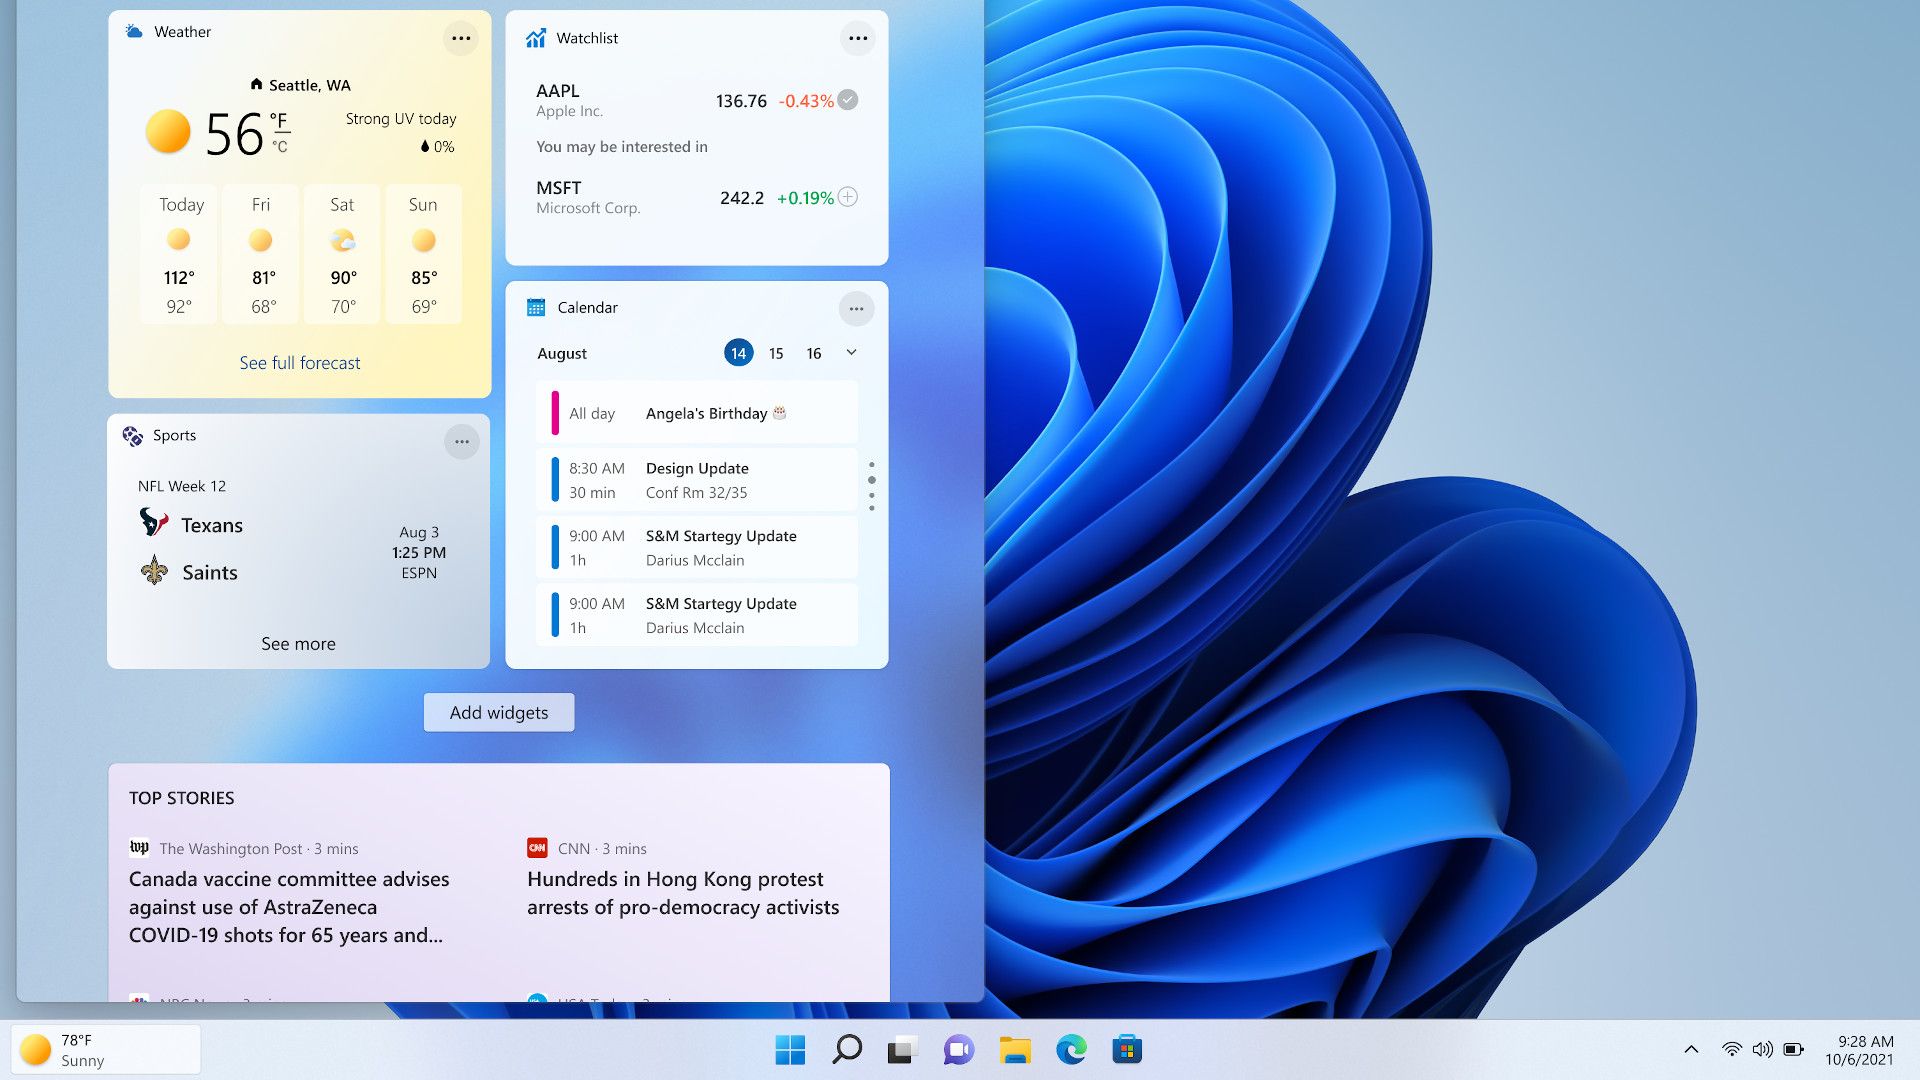Add MSFT to the watchlist
1920x1080 pixels.
(846, 197)
